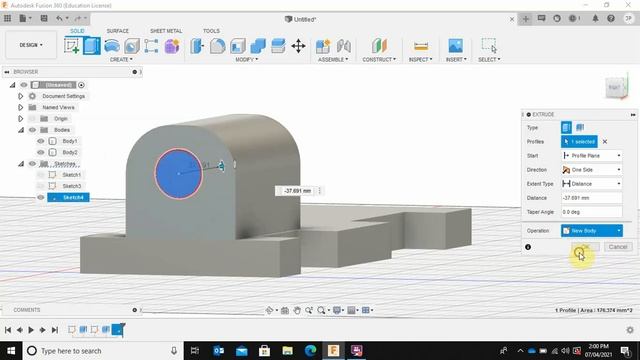Toggle visibility of Body1
The image size is (640, 360).
click(x=40, y=141)
